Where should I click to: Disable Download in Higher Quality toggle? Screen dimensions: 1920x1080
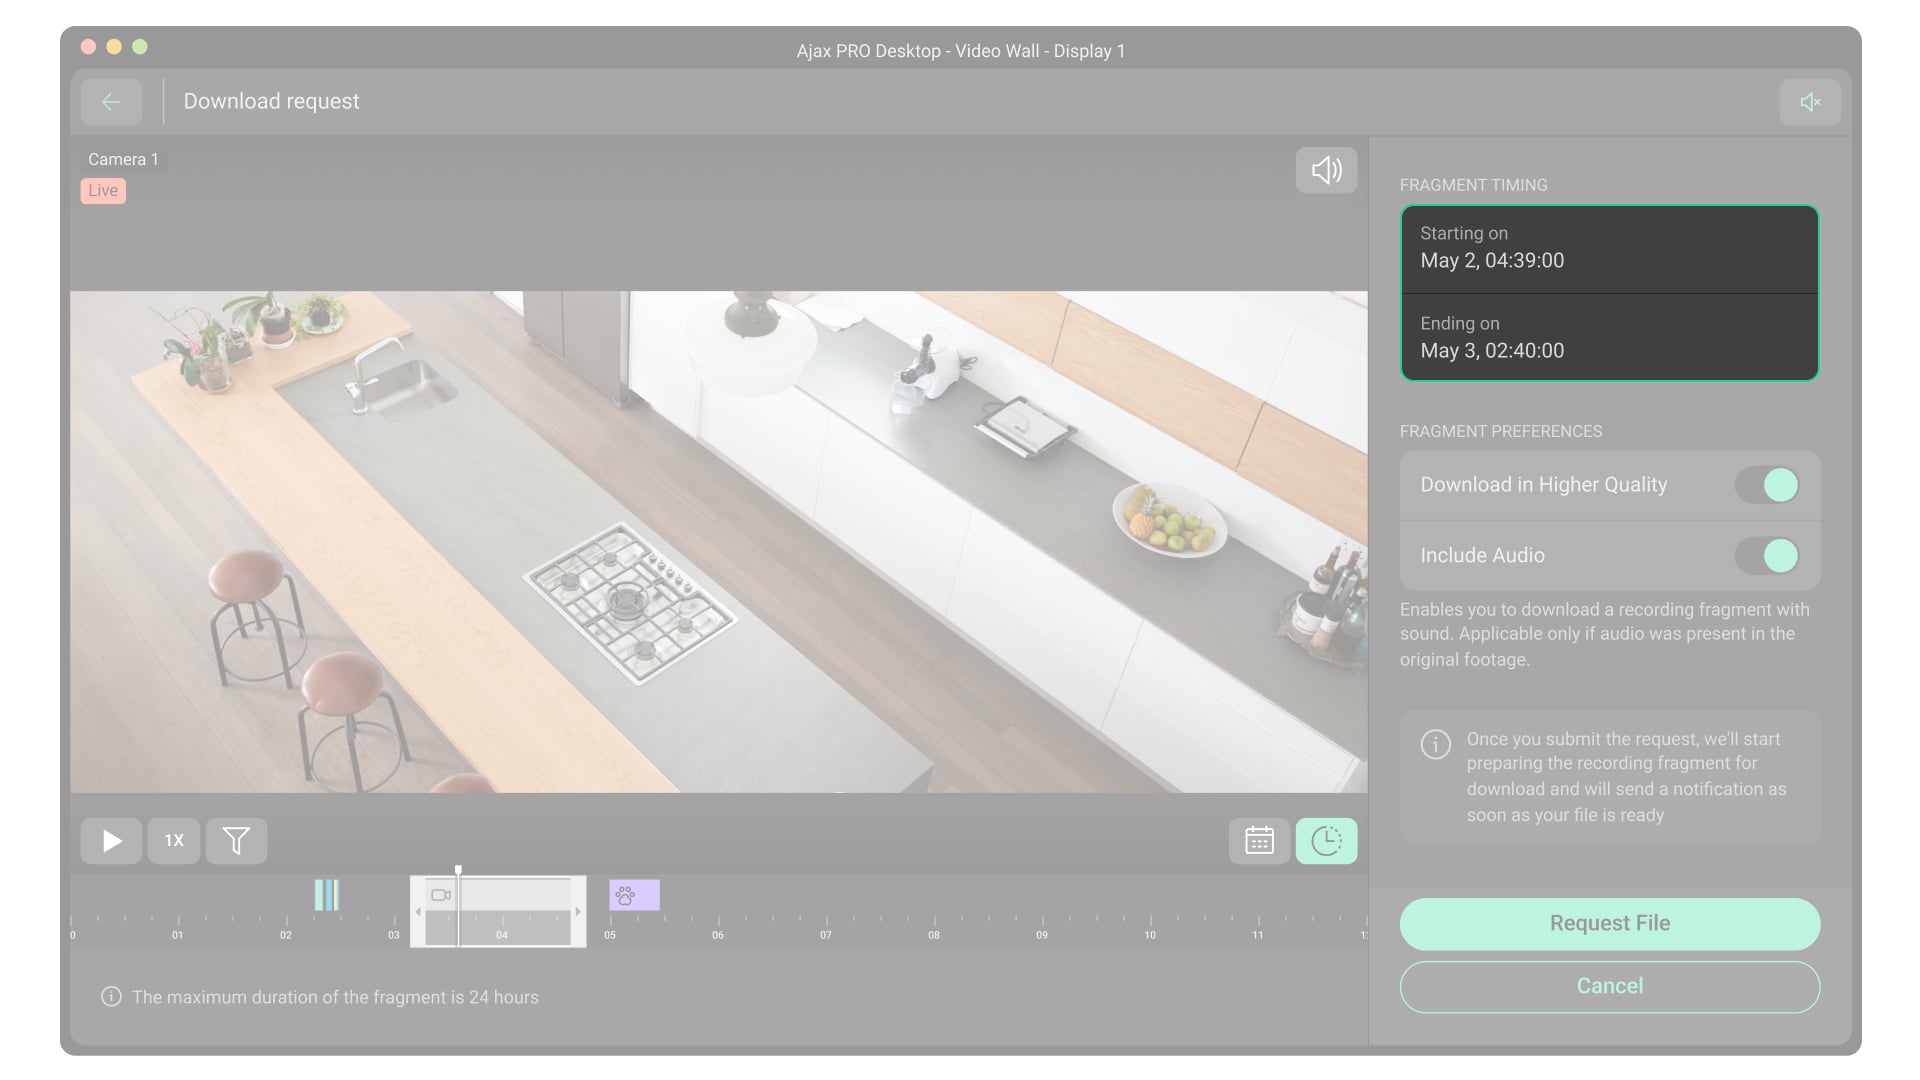[x=1767, y=485]
